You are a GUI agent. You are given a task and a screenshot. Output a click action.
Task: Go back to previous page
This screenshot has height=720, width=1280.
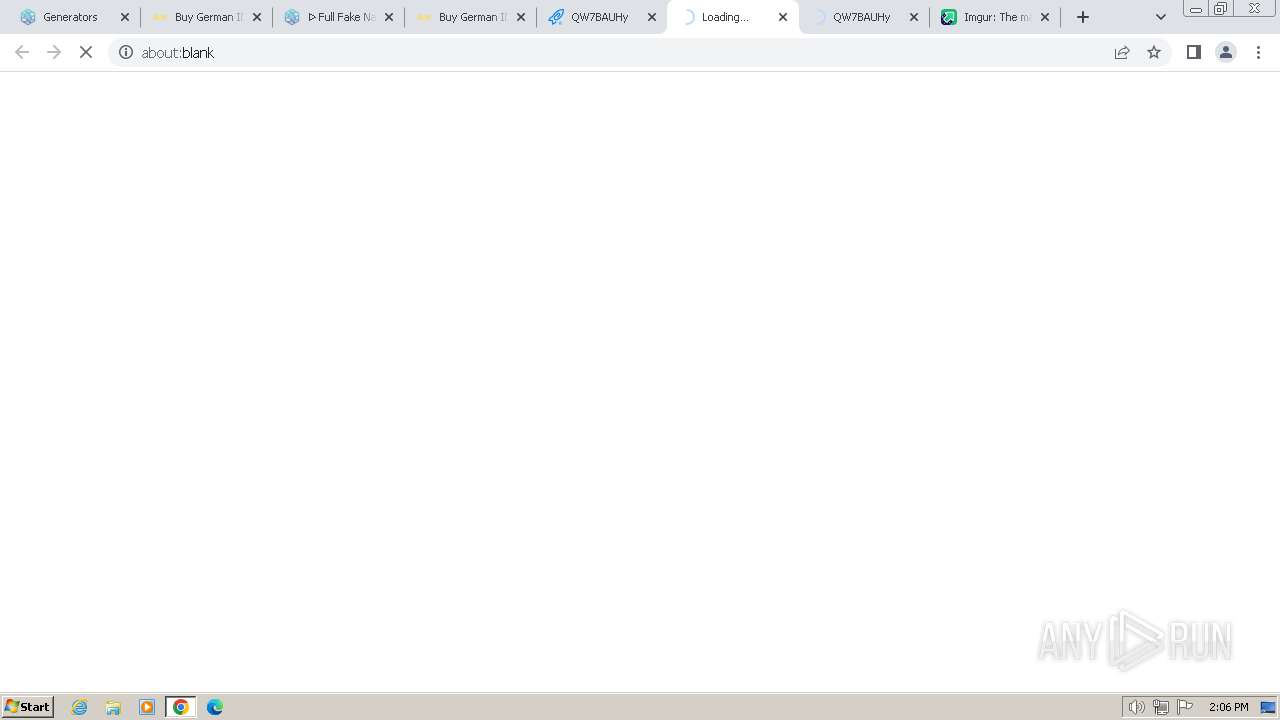(22, 52)
